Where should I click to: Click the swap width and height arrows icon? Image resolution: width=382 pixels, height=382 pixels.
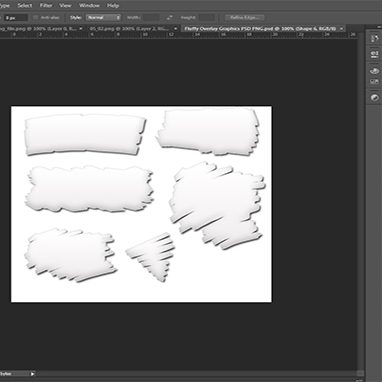coord(170,17)
